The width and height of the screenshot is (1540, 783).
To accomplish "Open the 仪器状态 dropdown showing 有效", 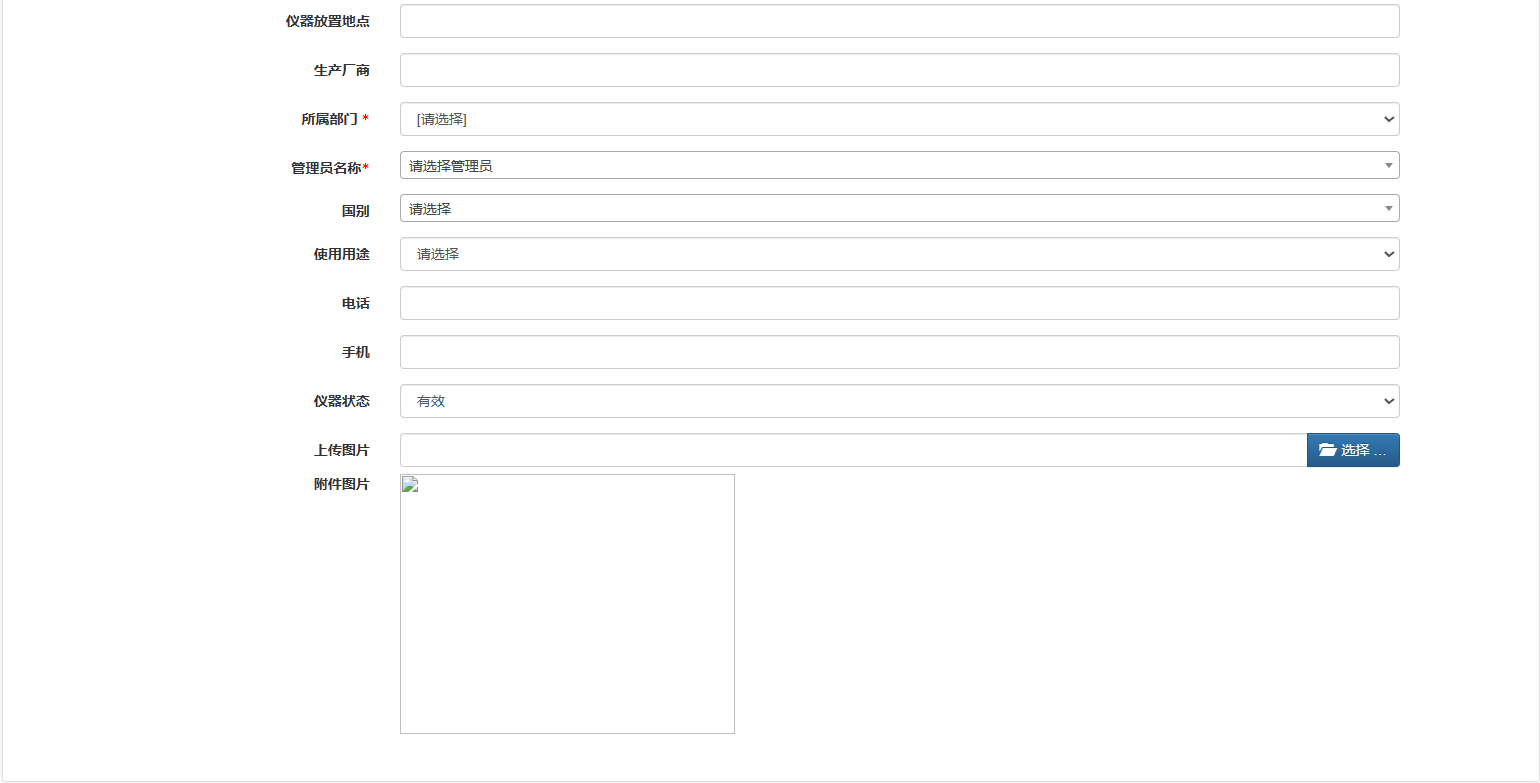I will click(x=1388, y=401).
